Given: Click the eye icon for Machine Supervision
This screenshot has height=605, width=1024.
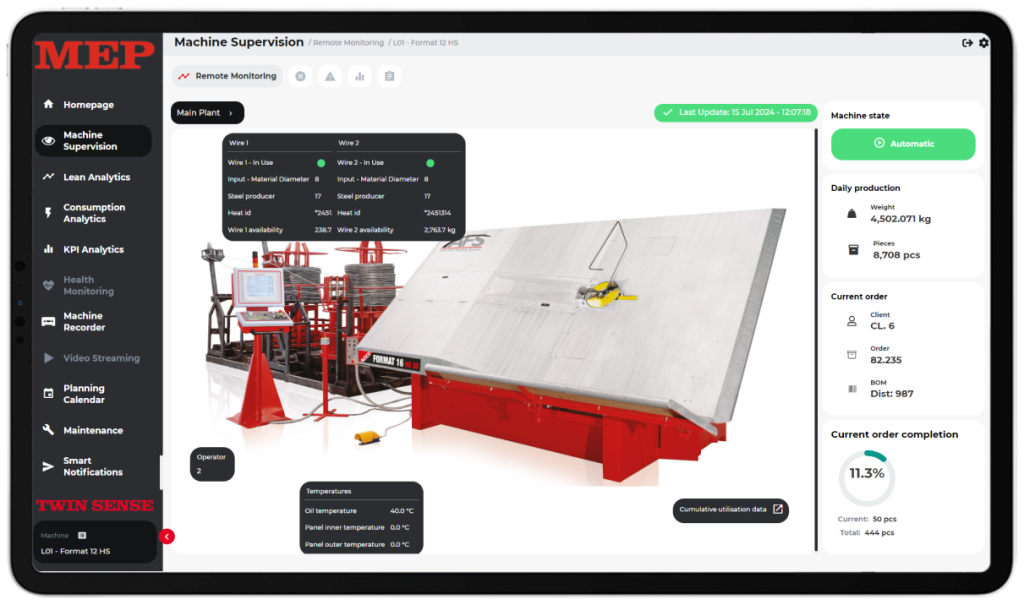Looking at the screenshot, I should (48, 140).
